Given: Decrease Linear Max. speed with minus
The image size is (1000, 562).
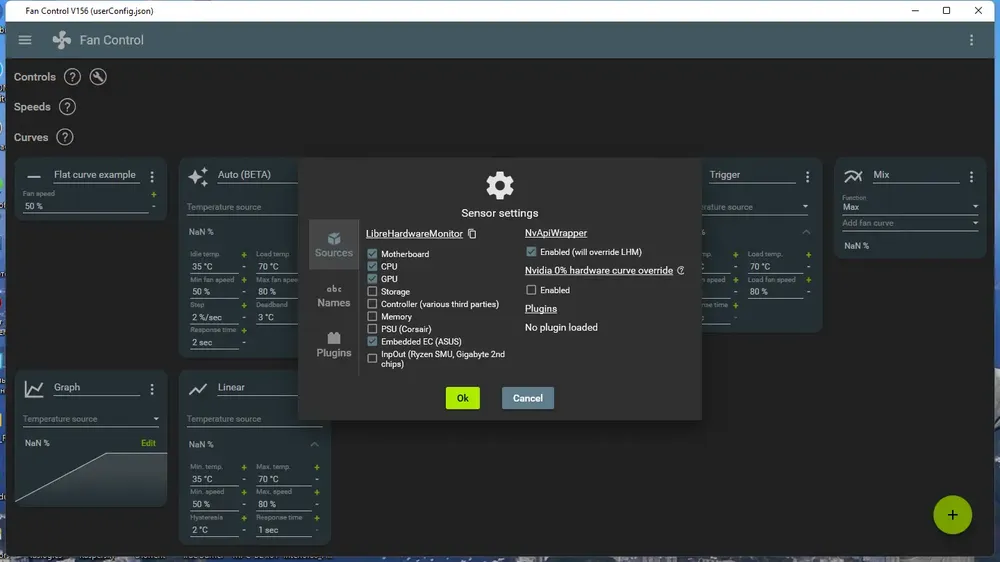Looking at the screenshot, I should 317,505.
